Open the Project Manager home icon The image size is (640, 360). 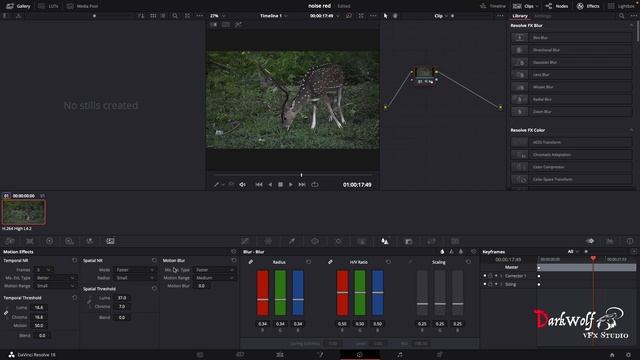point(612,355)
